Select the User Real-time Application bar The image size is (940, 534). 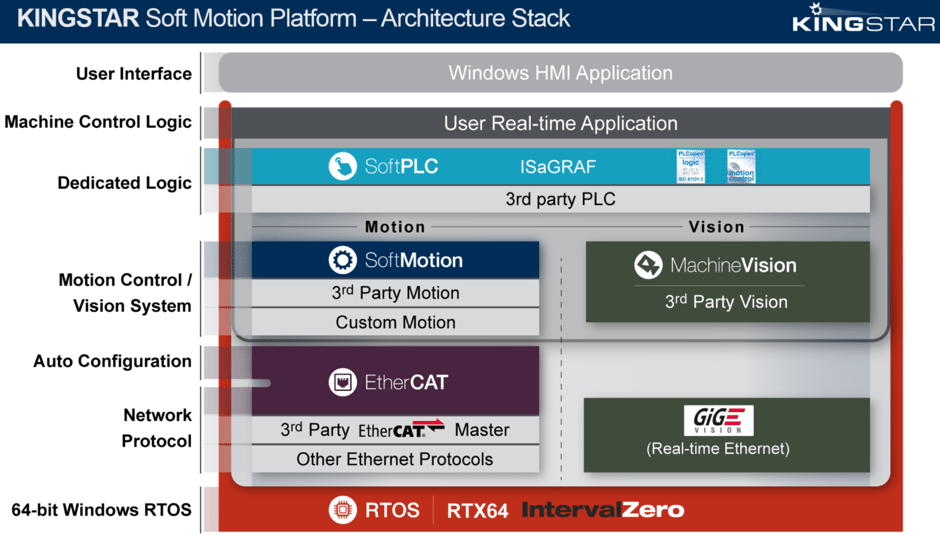tap(560, 123)
